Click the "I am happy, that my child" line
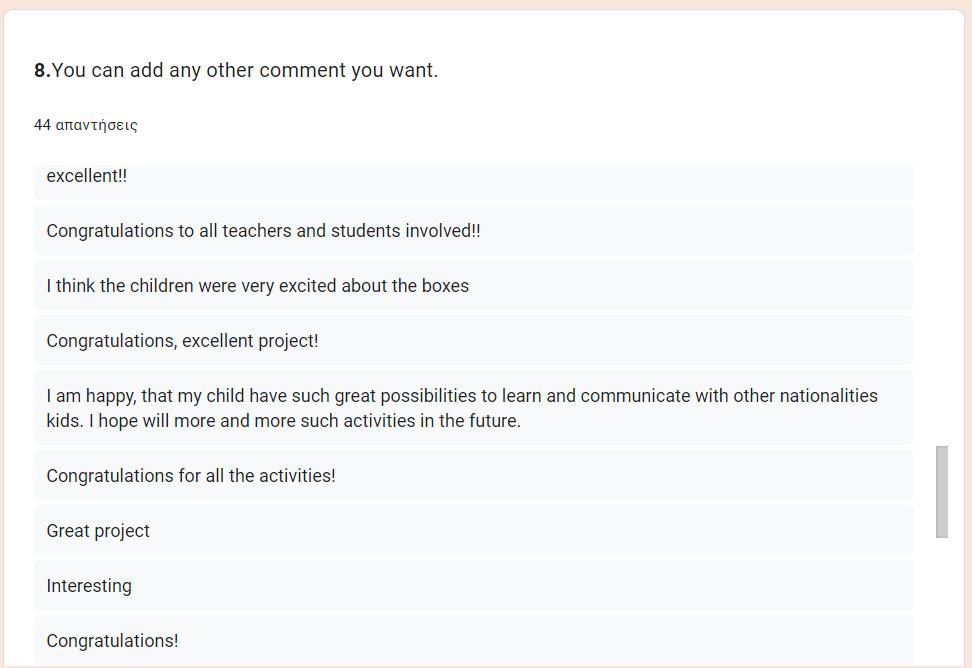972x668 pixels. tap(461, 396)
